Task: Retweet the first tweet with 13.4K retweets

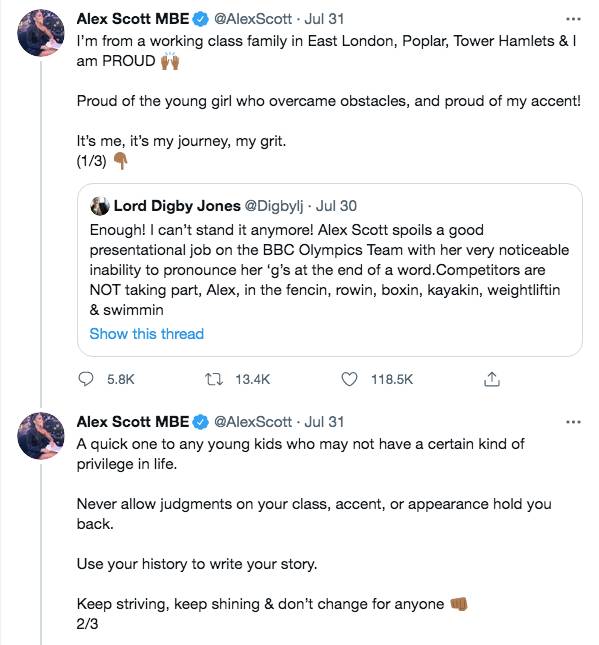Action: (x=214, y=379)
